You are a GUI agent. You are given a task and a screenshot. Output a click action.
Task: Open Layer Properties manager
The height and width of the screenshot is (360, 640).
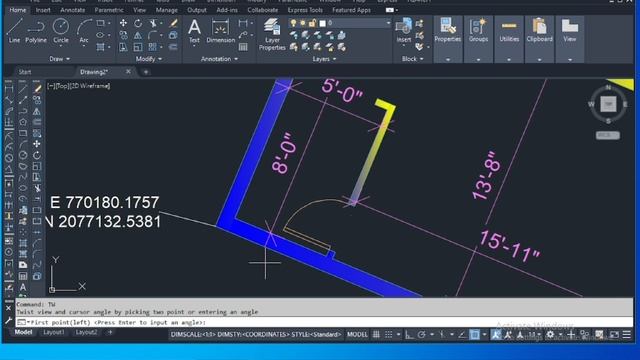272,34
